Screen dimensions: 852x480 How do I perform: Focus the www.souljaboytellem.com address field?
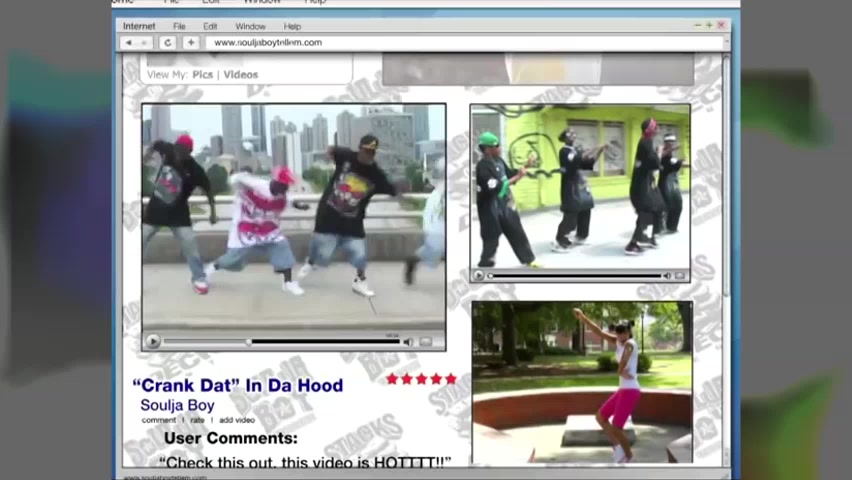467,42
